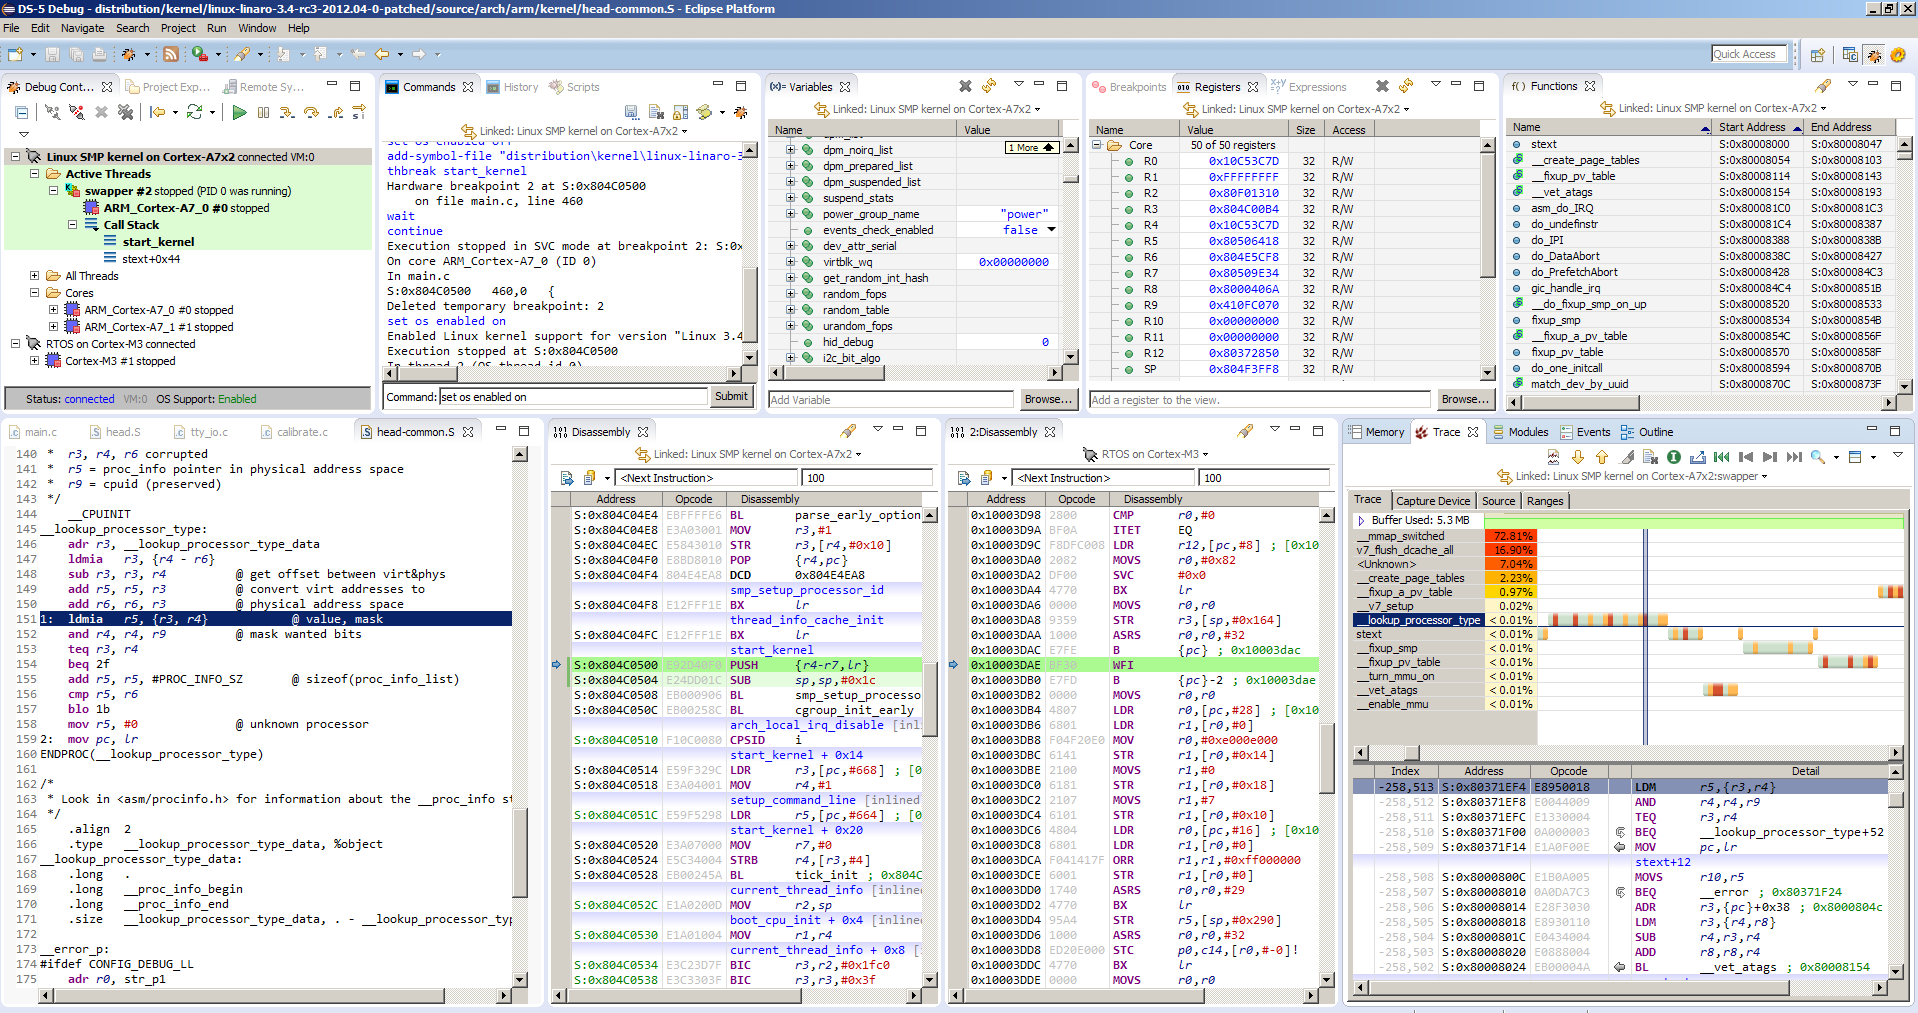Screen dimensions: 1918x1013
Task: Click the green 'I' icon in Trace toolbar
Action: (x=1674, y=457)
